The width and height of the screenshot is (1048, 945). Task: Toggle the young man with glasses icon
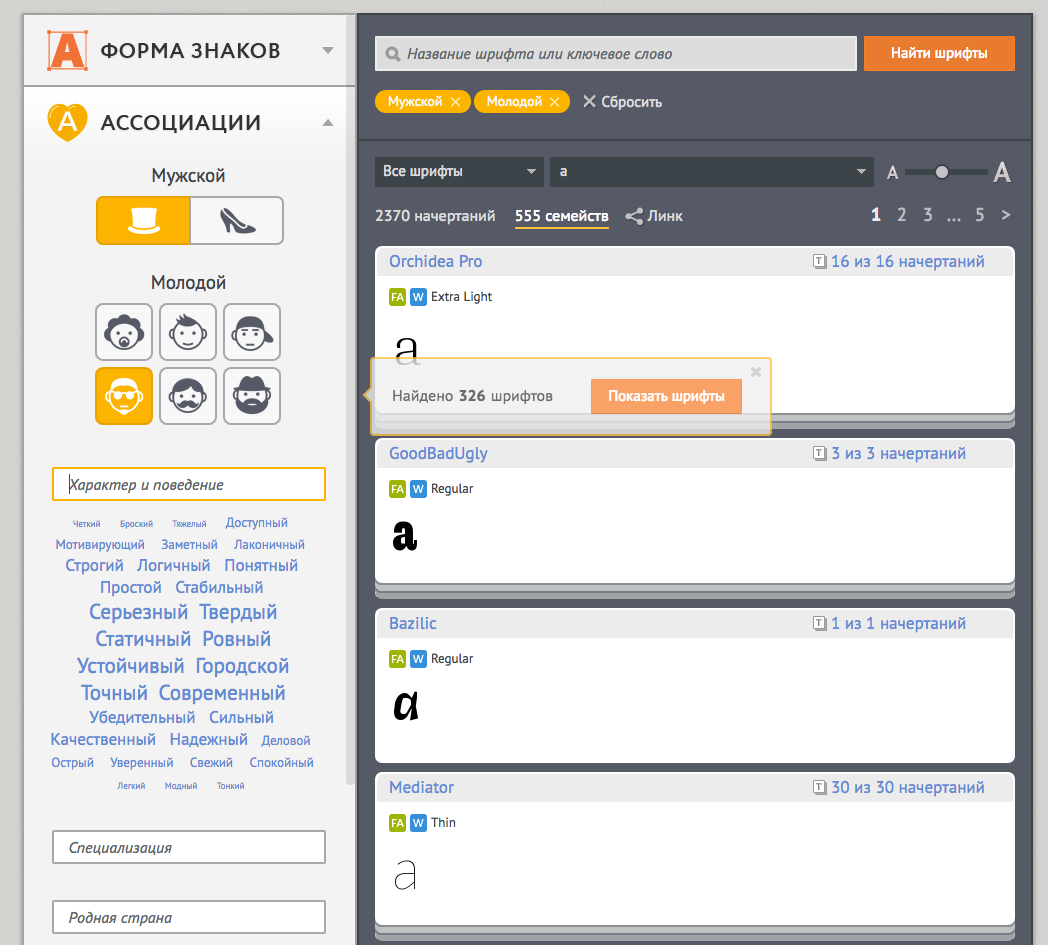point(124,396)
